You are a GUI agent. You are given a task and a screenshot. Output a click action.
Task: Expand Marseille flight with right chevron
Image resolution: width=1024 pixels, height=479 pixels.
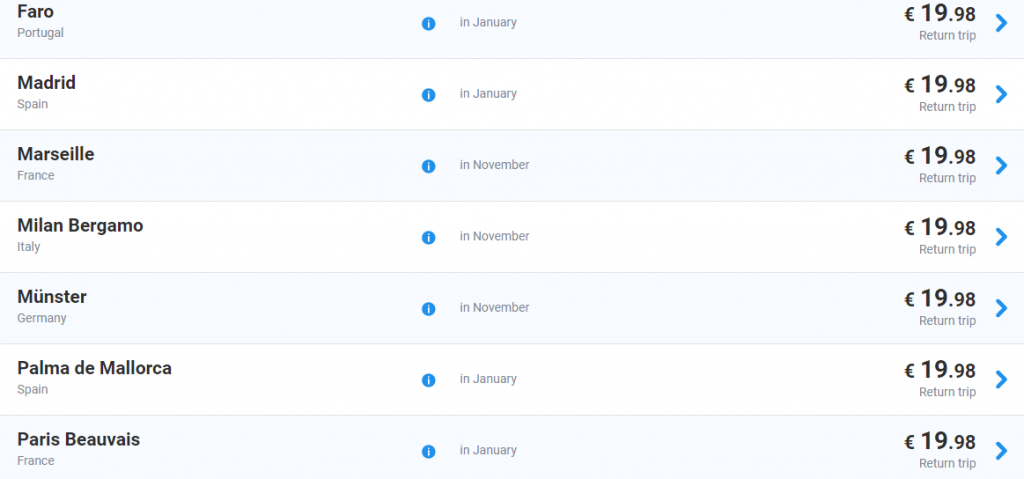coord(1001,165)
